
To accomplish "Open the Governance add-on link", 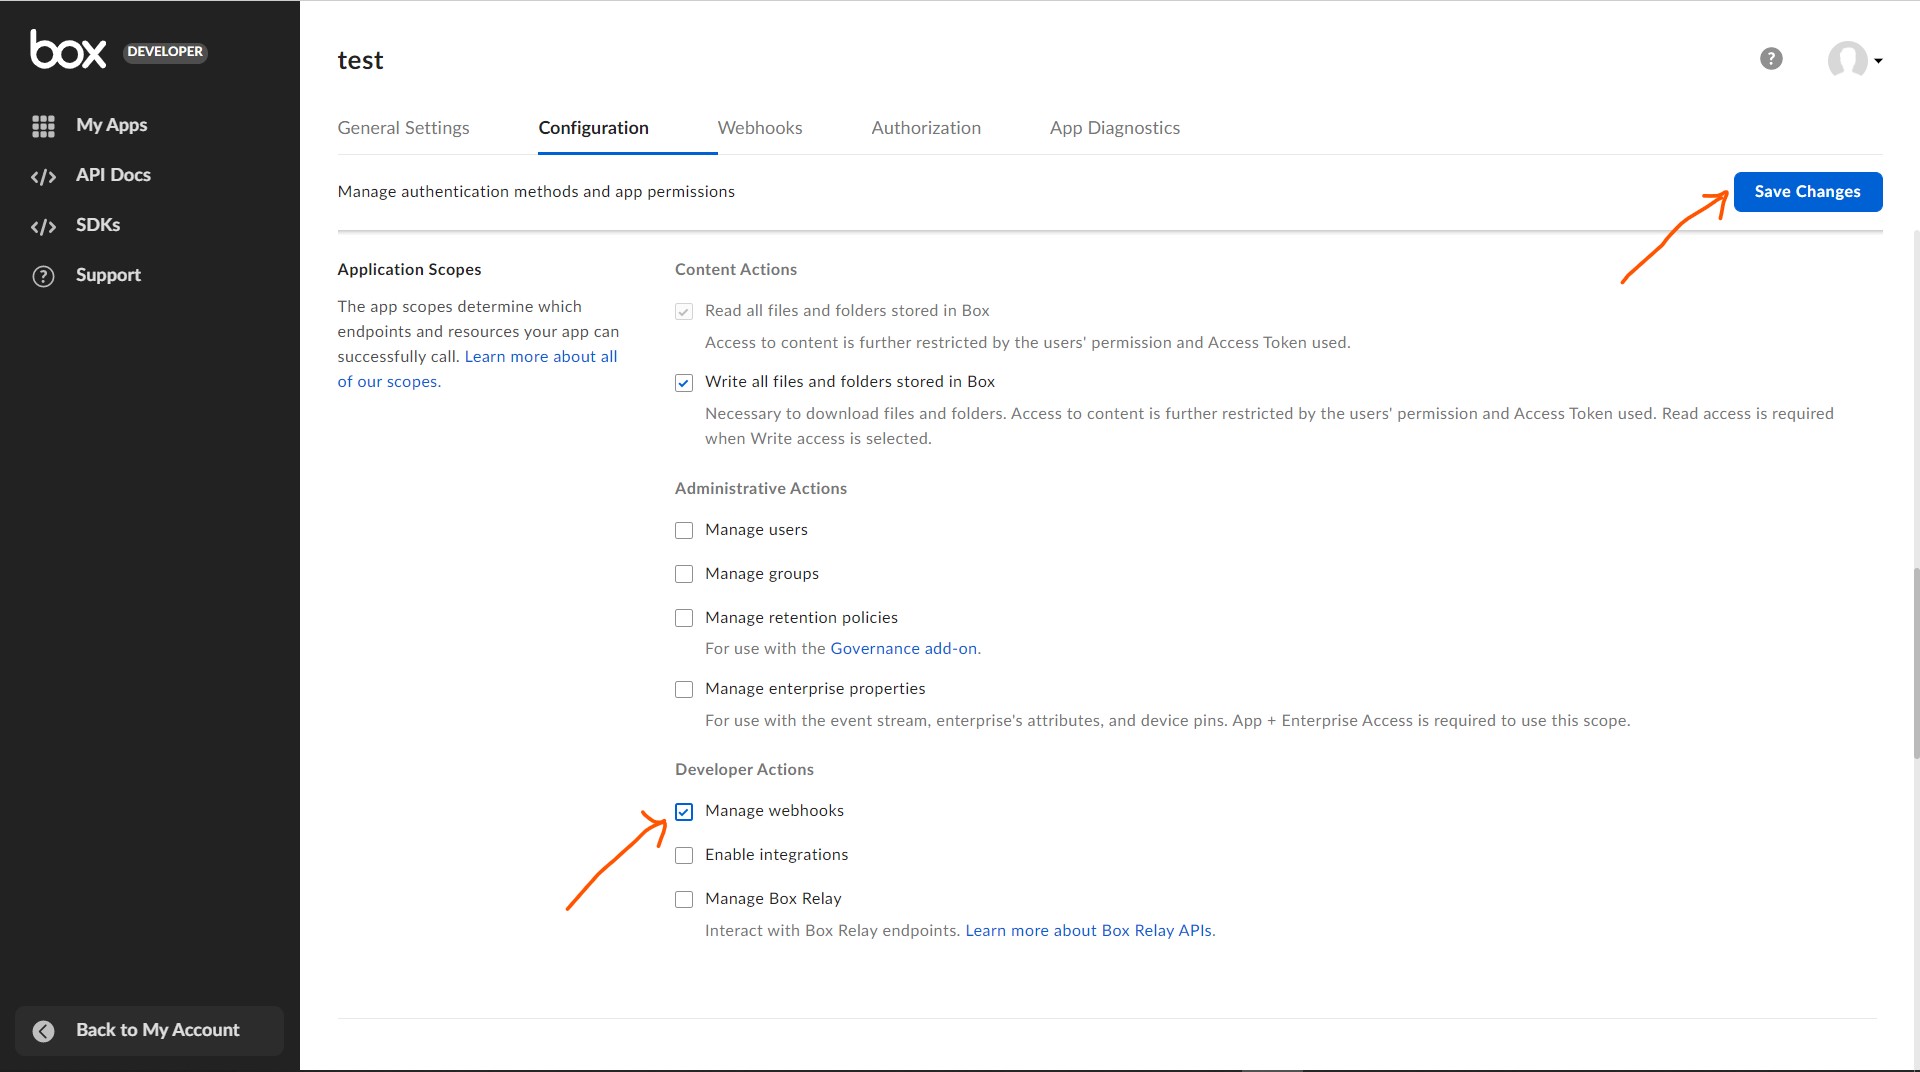I will click(904, 649).
